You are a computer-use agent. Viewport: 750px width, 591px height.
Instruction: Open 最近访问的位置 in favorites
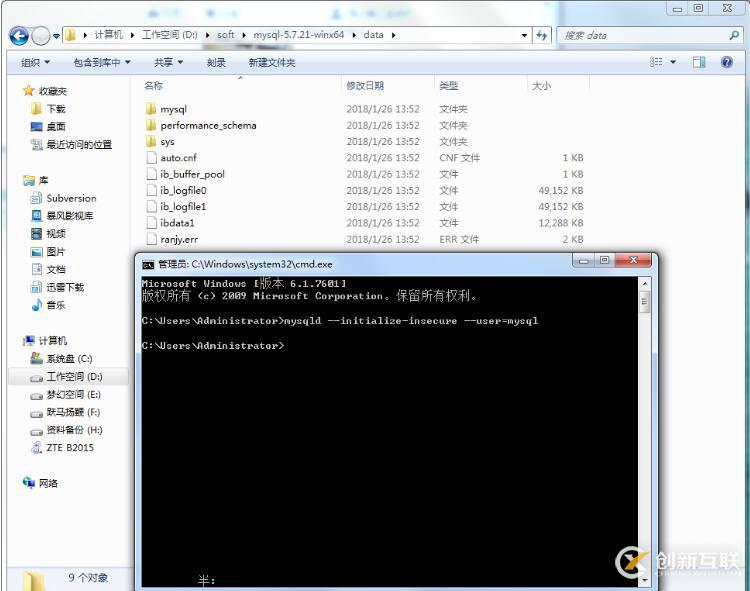pyautogui.click(x=79, y=144)
